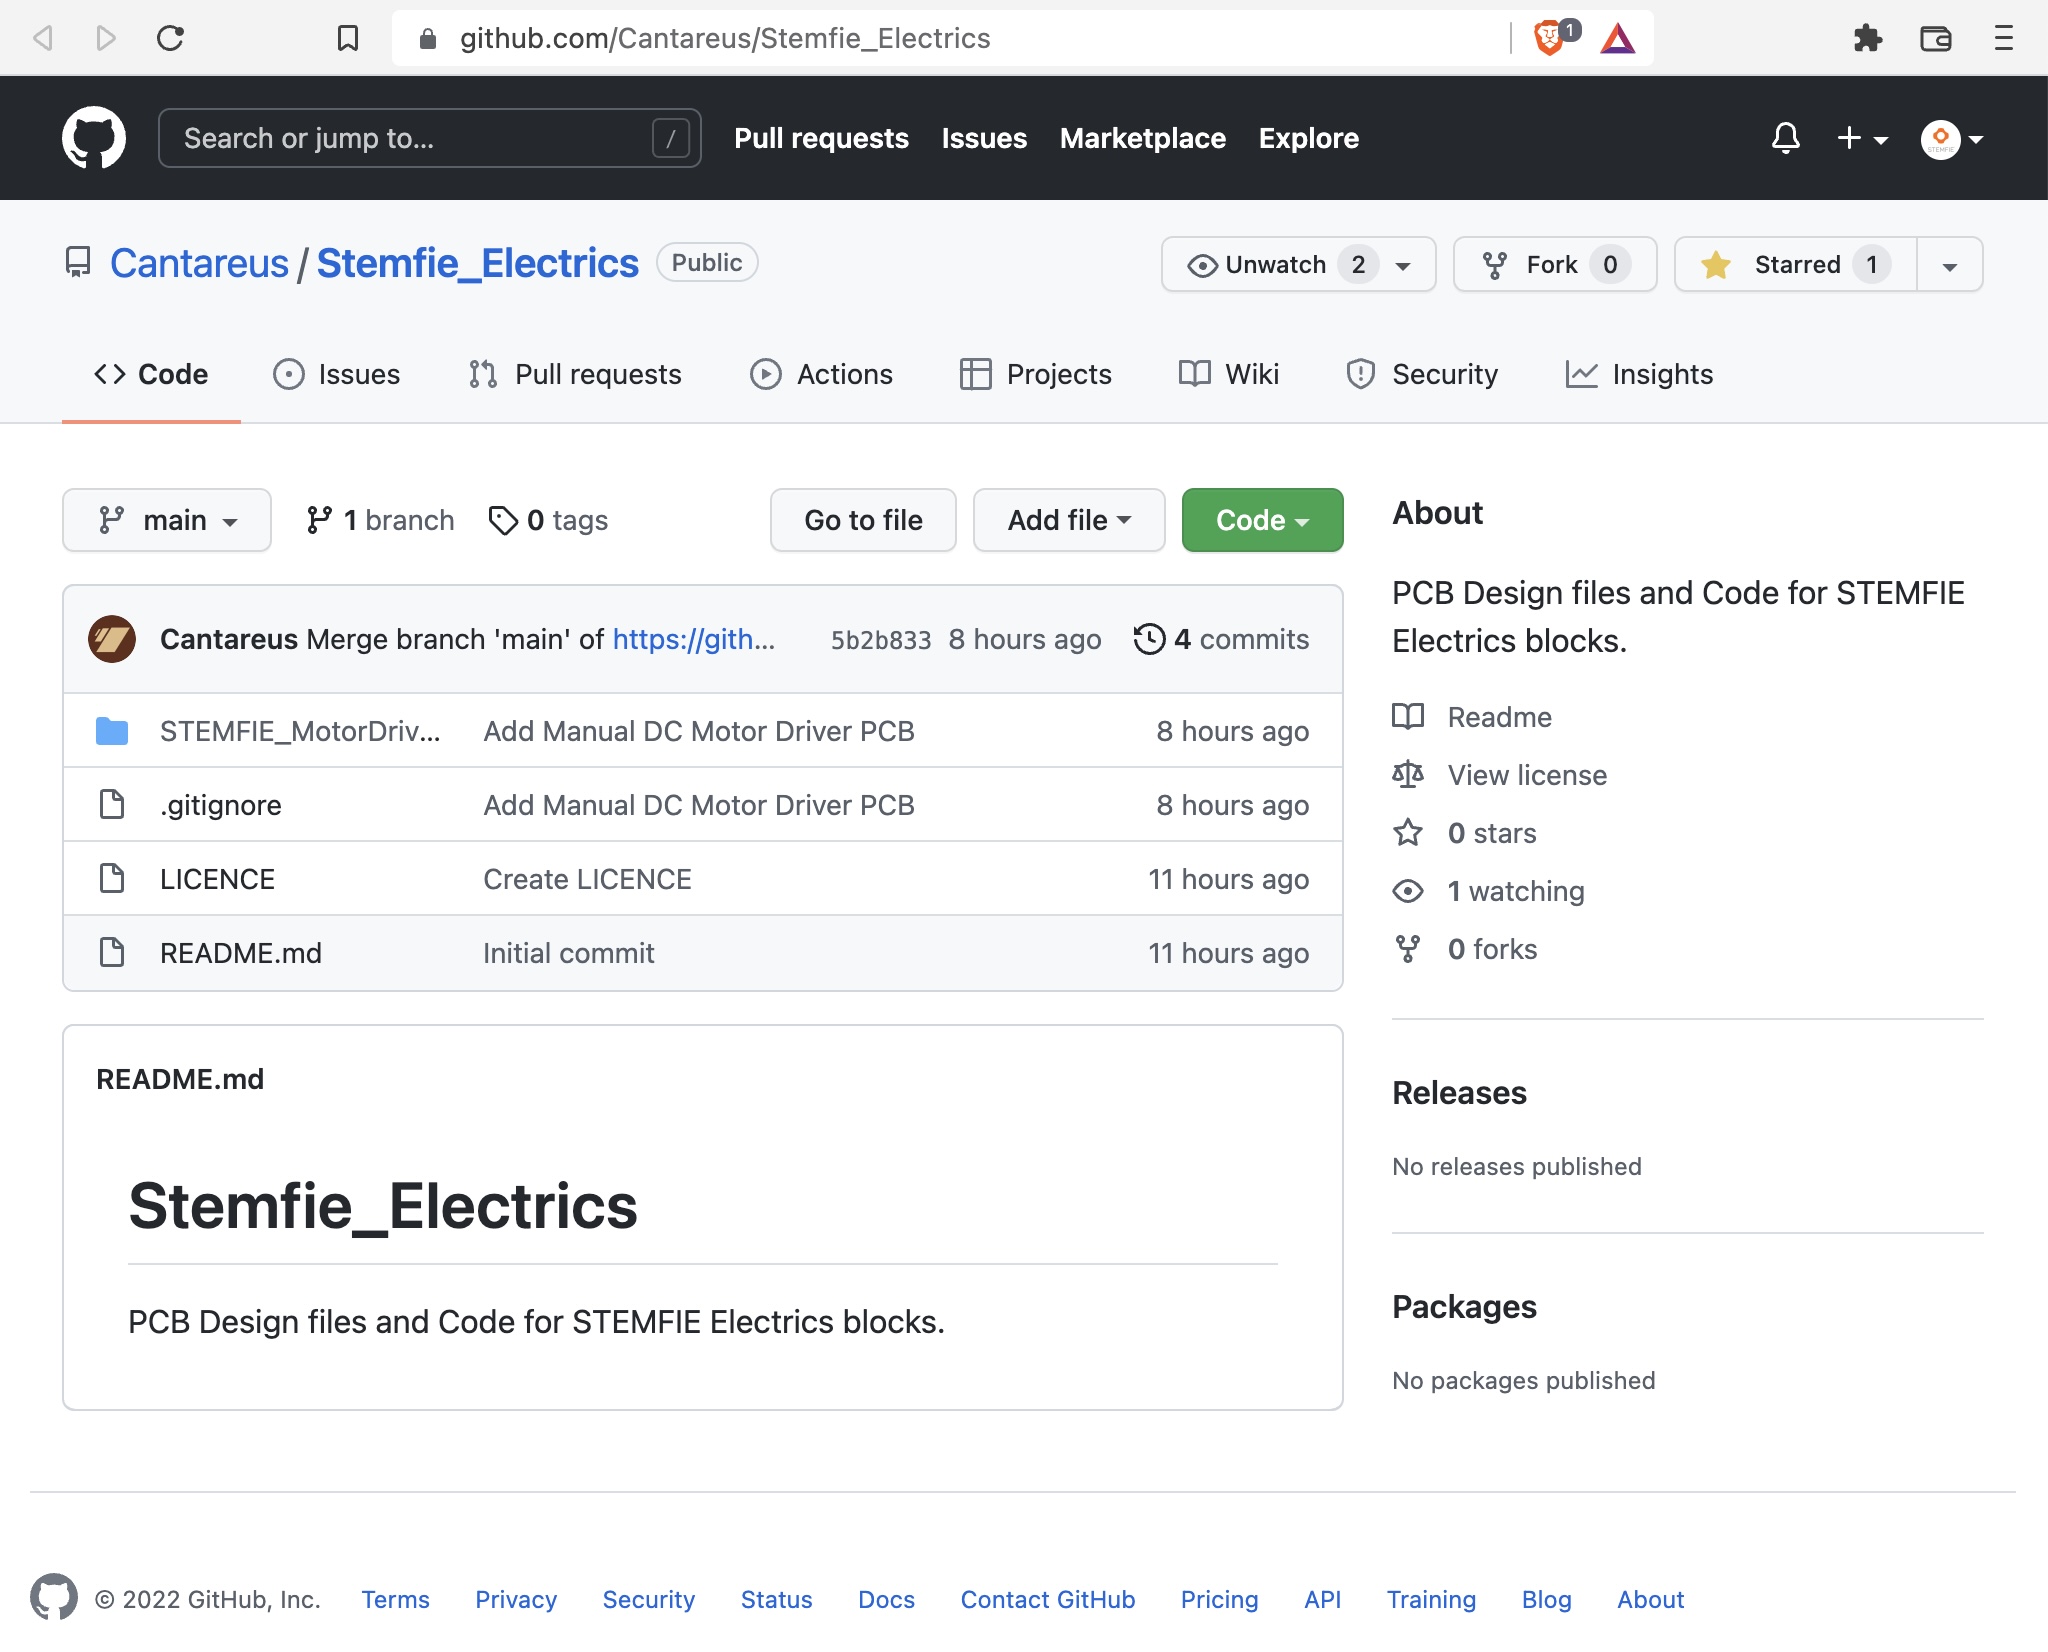This screenshot has height=1652, width=2048.
Task: Open Pull requests in the top header
Action: tap(821, 138)
